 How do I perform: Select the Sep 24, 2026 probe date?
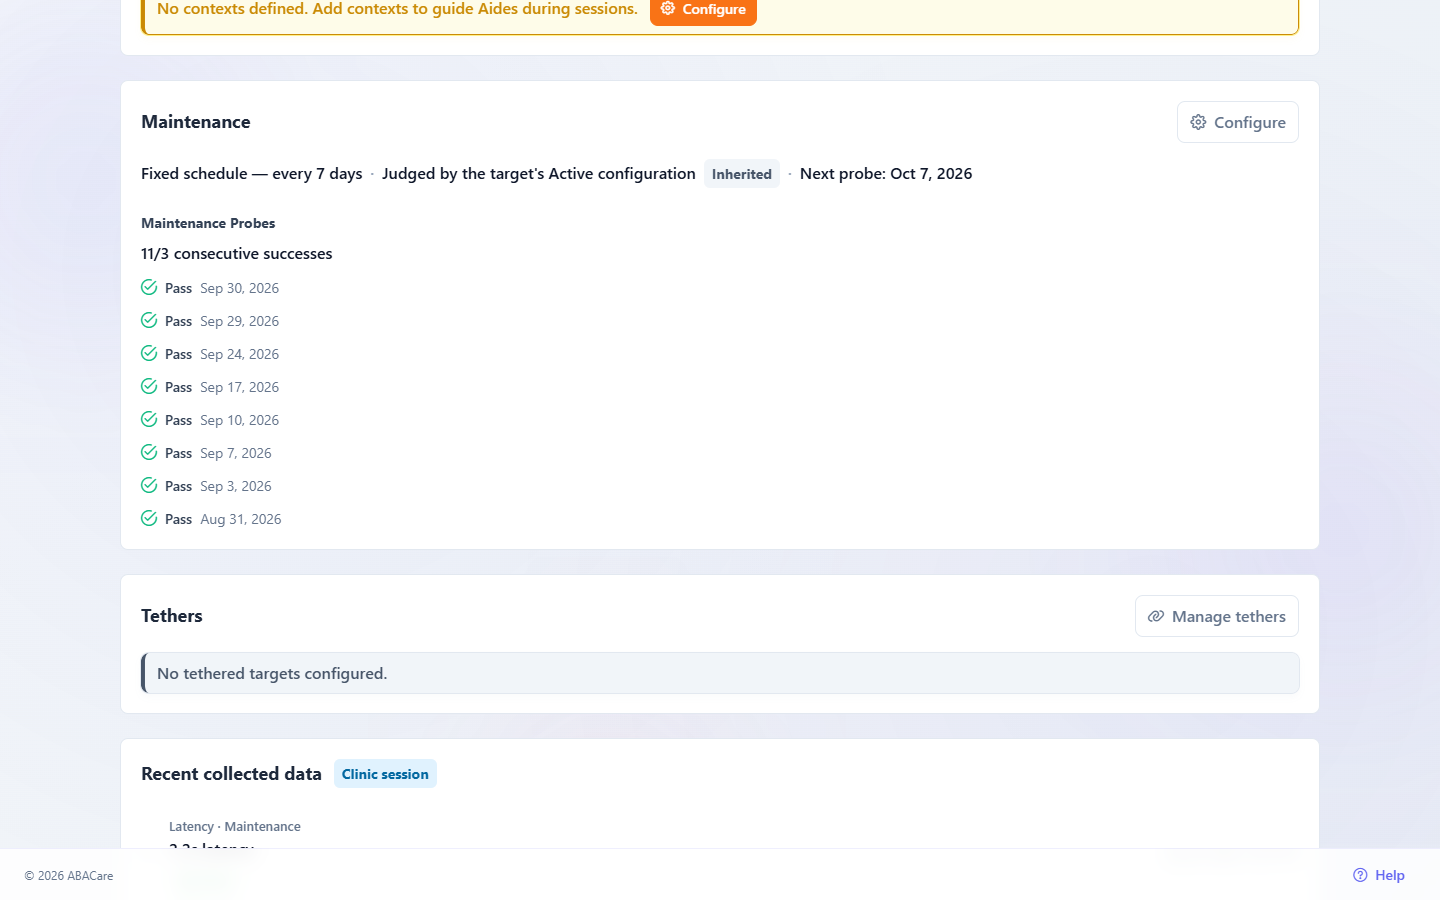[239, 354]
